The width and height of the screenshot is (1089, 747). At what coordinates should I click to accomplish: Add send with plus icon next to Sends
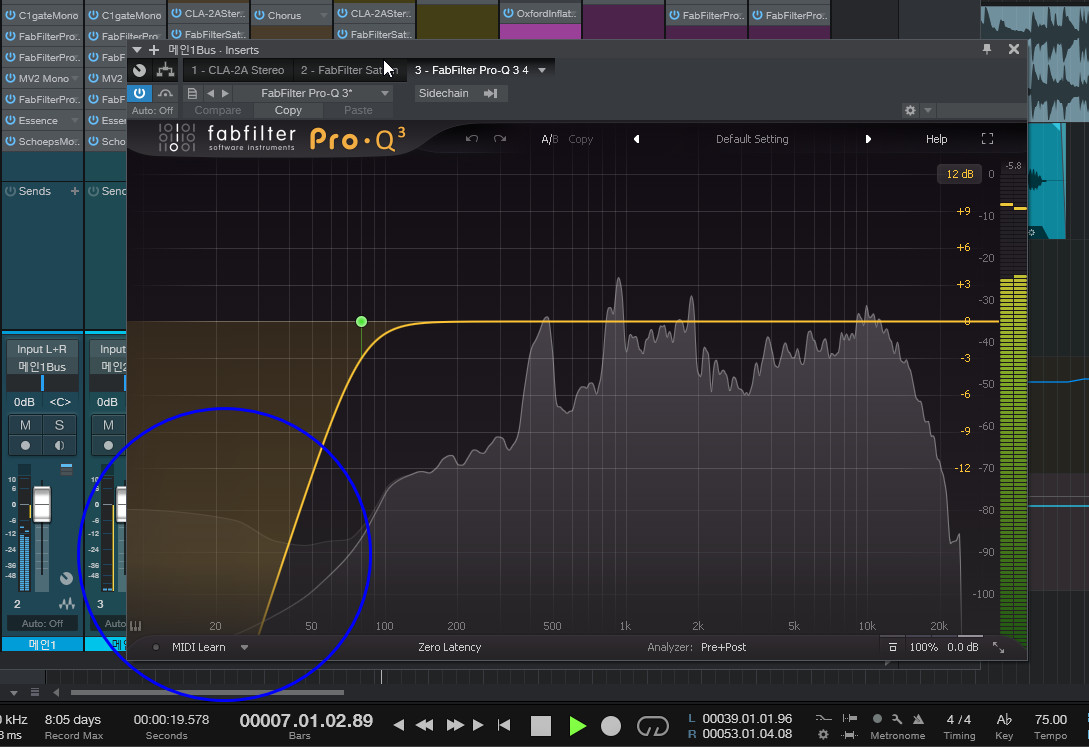[74, 191]
